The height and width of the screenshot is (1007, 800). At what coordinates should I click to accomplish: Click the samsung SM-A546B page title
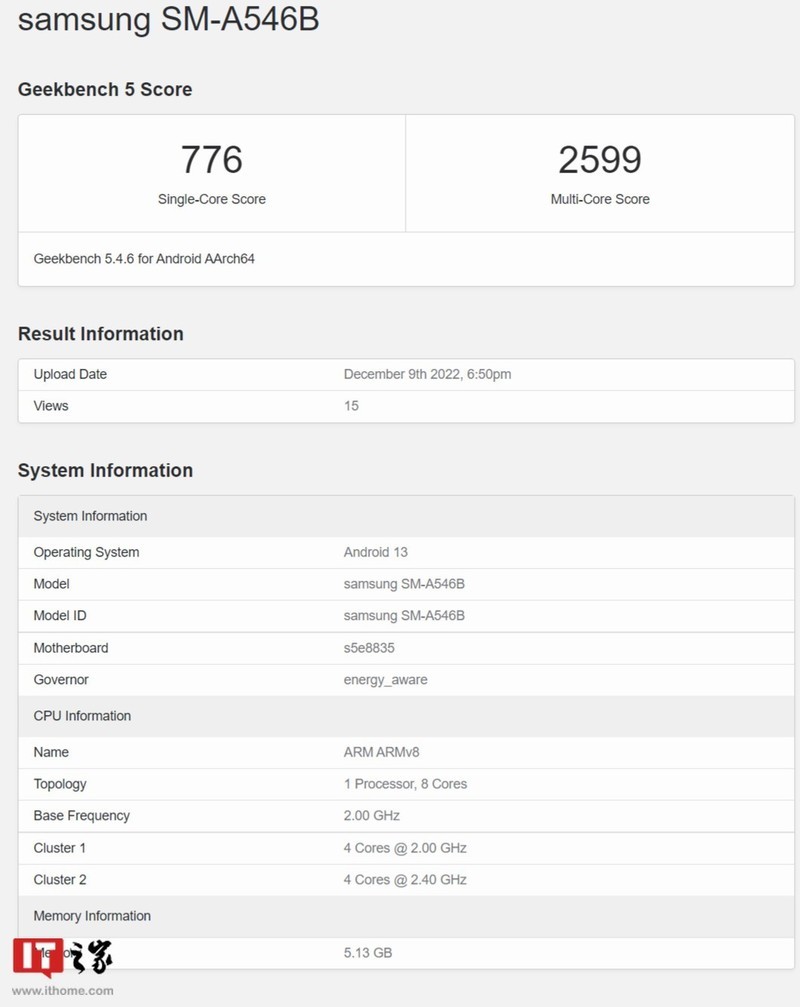click(x=168, y=19)
